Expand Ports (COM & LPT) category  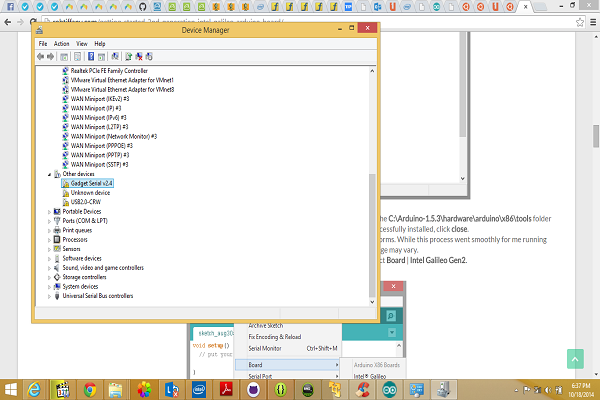coord(49,221)
